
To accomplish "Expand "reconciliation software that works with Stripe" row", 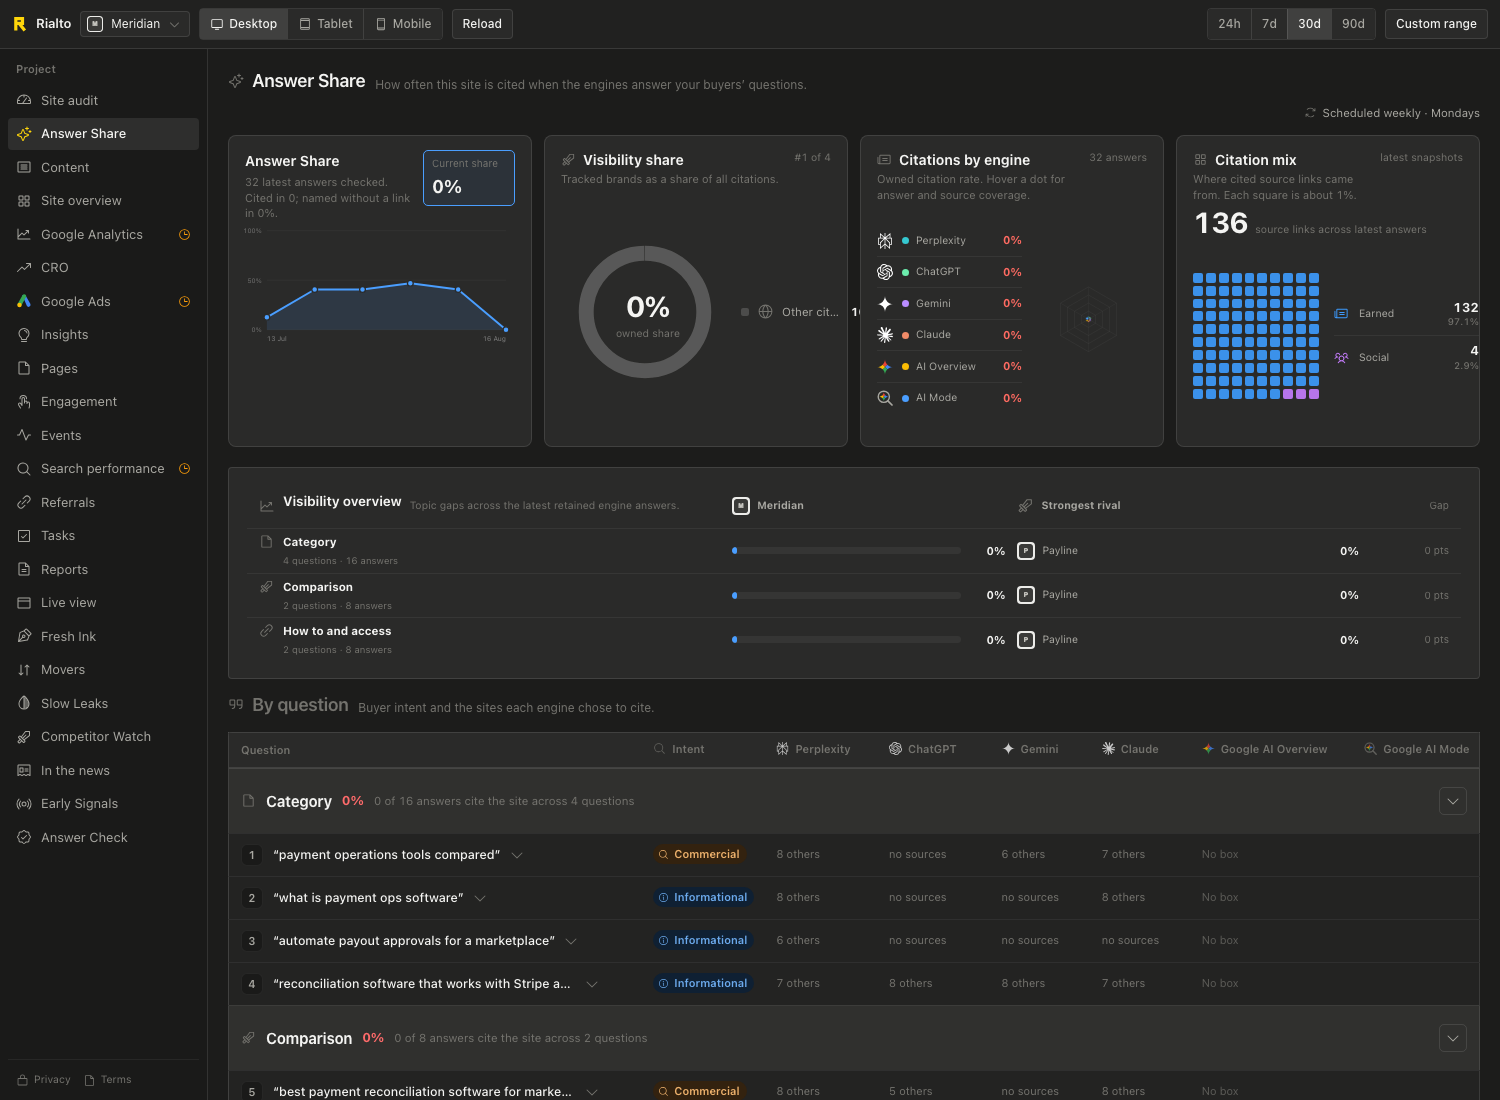I will point(592,984).
